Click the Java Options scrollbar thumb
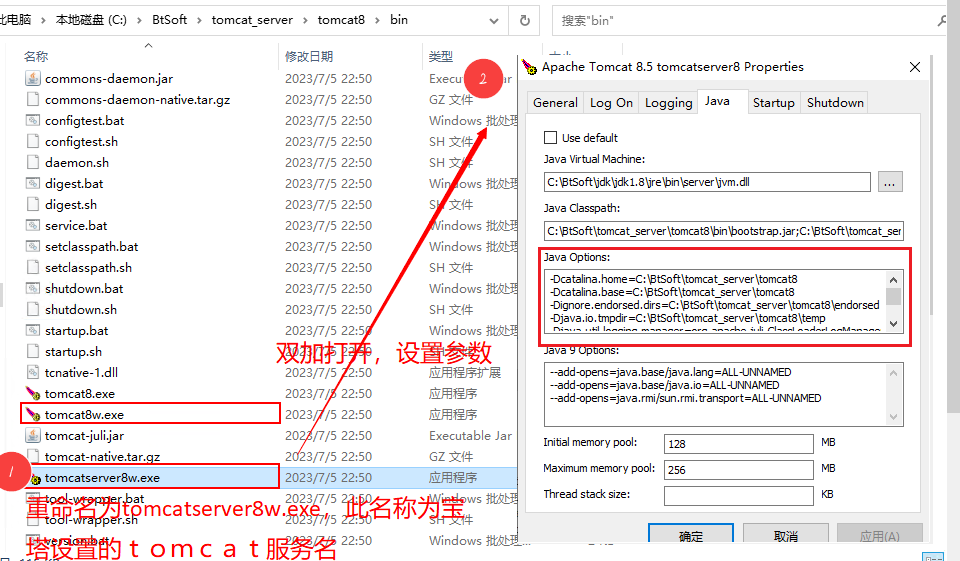The height and width of the screenshot is (561, 960). [893, 296]
